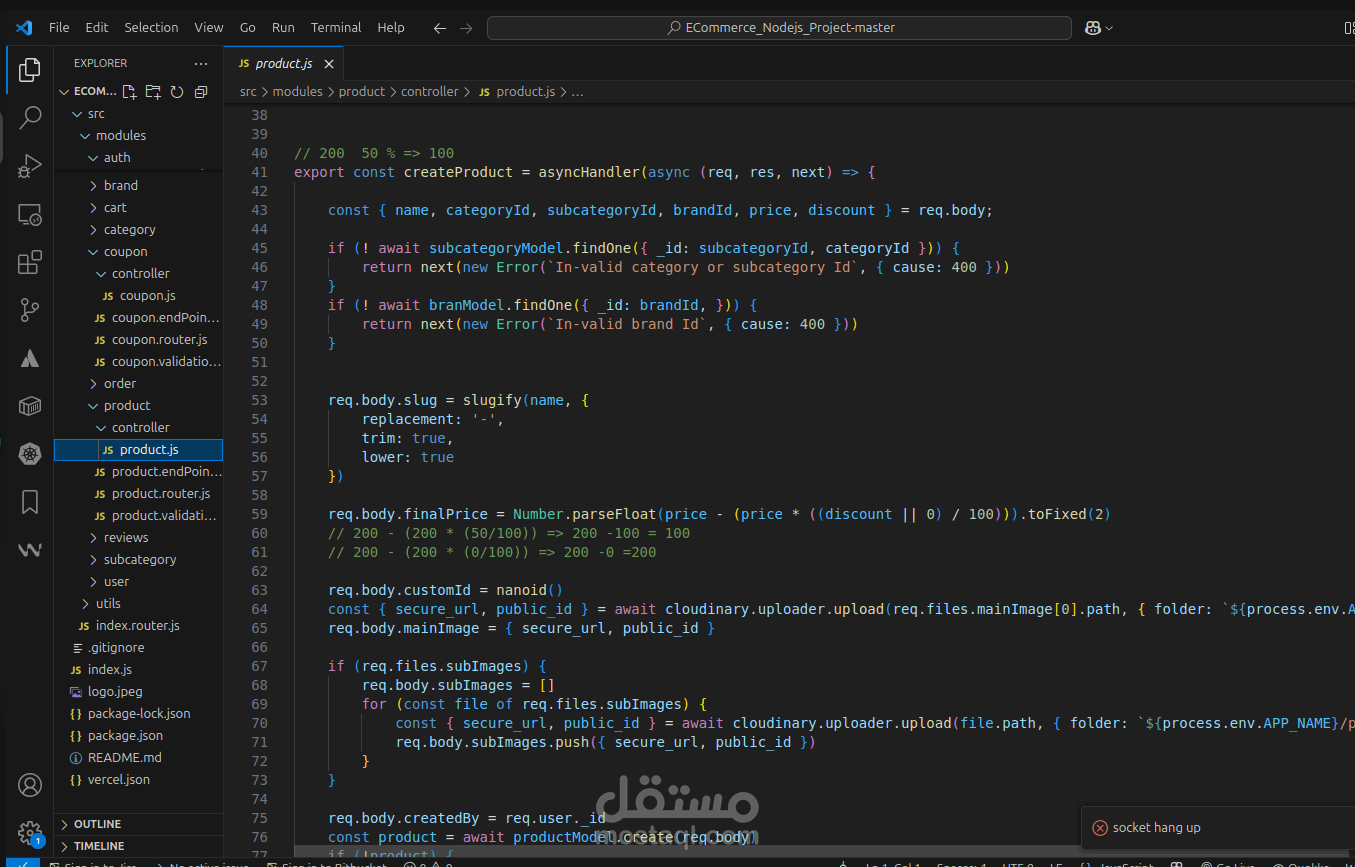Screen dimensions: 1355x867
Task: Go forward using the right arrow
Action: (x=466, y=28)
